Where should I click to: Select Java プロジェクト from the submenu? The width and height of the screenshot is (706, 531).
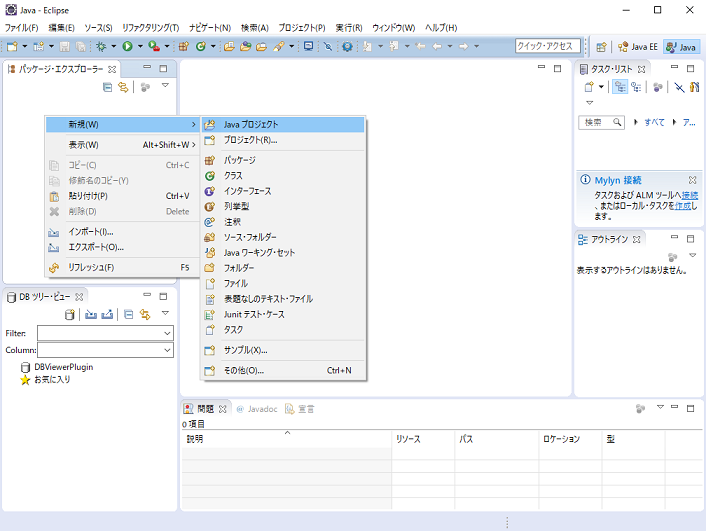(283, 124)
